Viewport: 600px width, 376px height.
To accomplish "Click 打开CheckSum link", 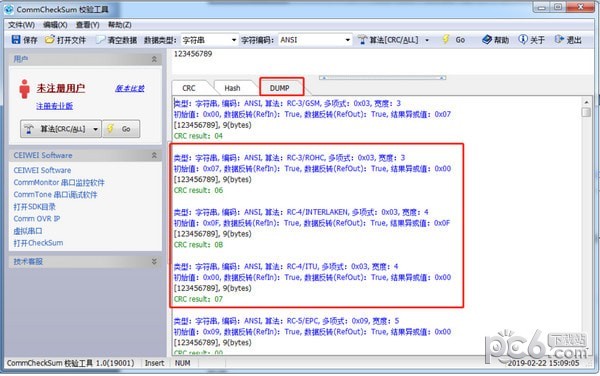I will (x=38, y=243).
